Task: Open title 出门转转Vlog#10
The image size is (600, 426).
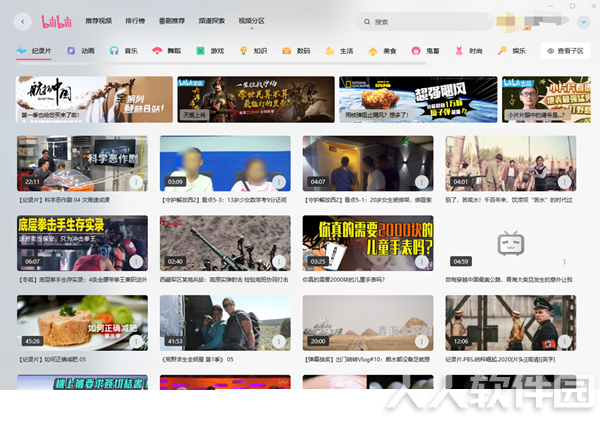Action: coord(367,359)
